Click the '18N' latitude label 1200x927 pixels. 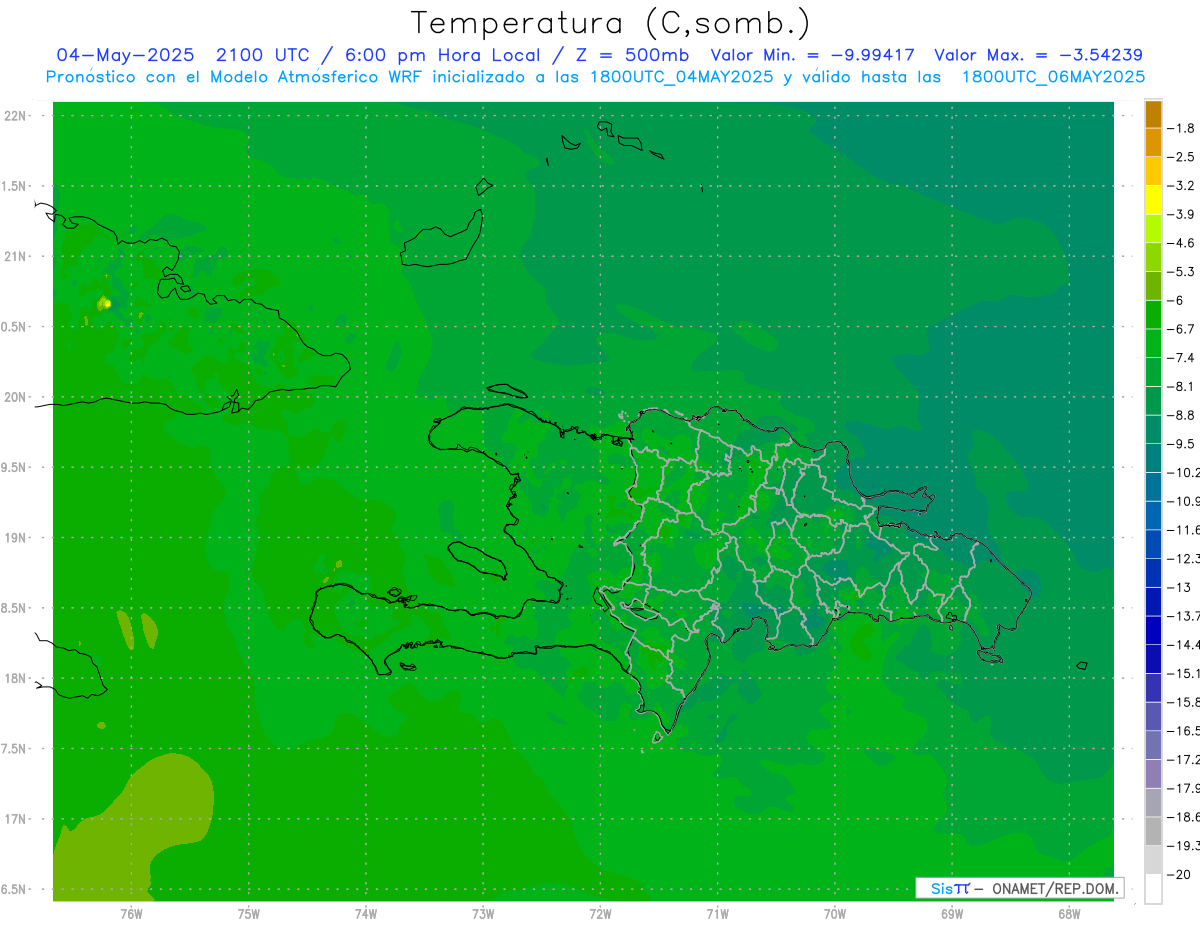pos(15,679)
